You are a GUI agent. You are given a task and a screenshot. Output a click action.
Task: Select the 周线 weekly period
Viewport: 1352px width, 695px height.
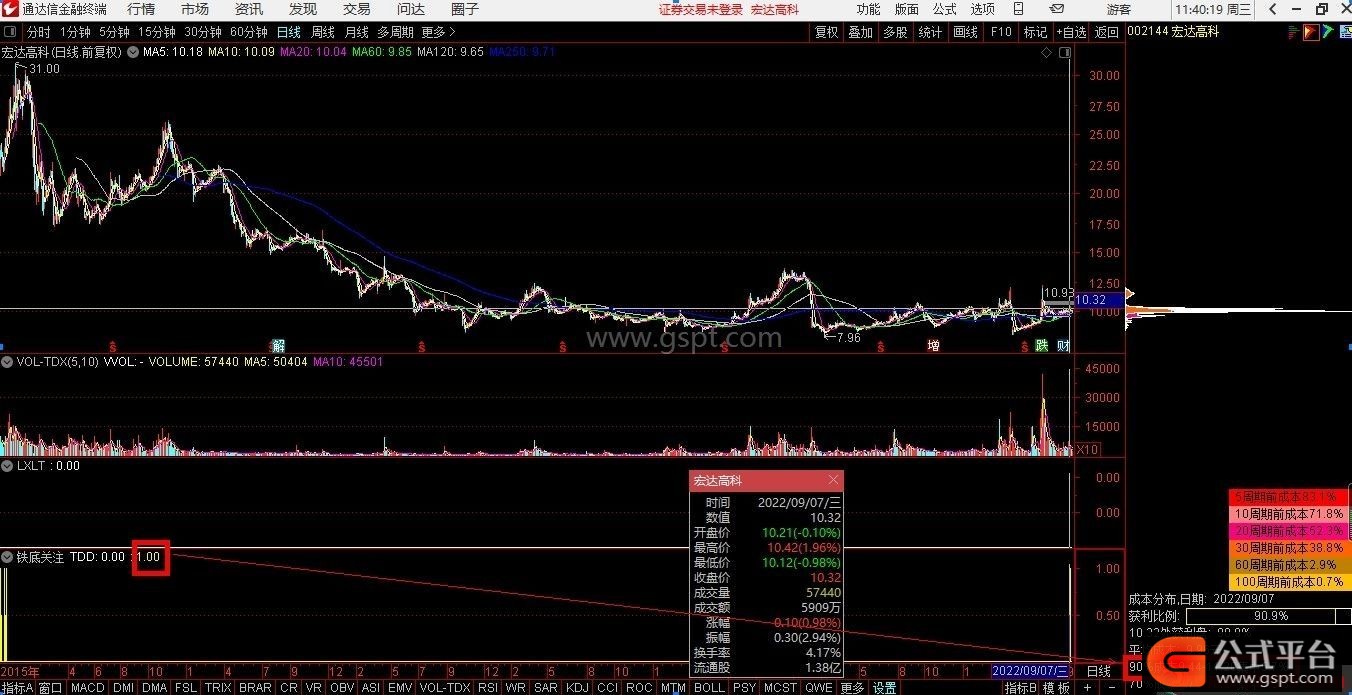[x=323, y=32]
